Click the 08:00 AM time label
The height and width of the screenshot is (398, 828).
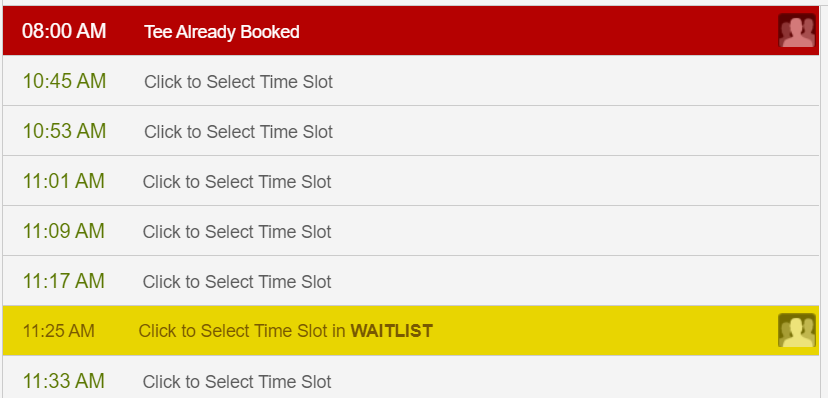64,31
